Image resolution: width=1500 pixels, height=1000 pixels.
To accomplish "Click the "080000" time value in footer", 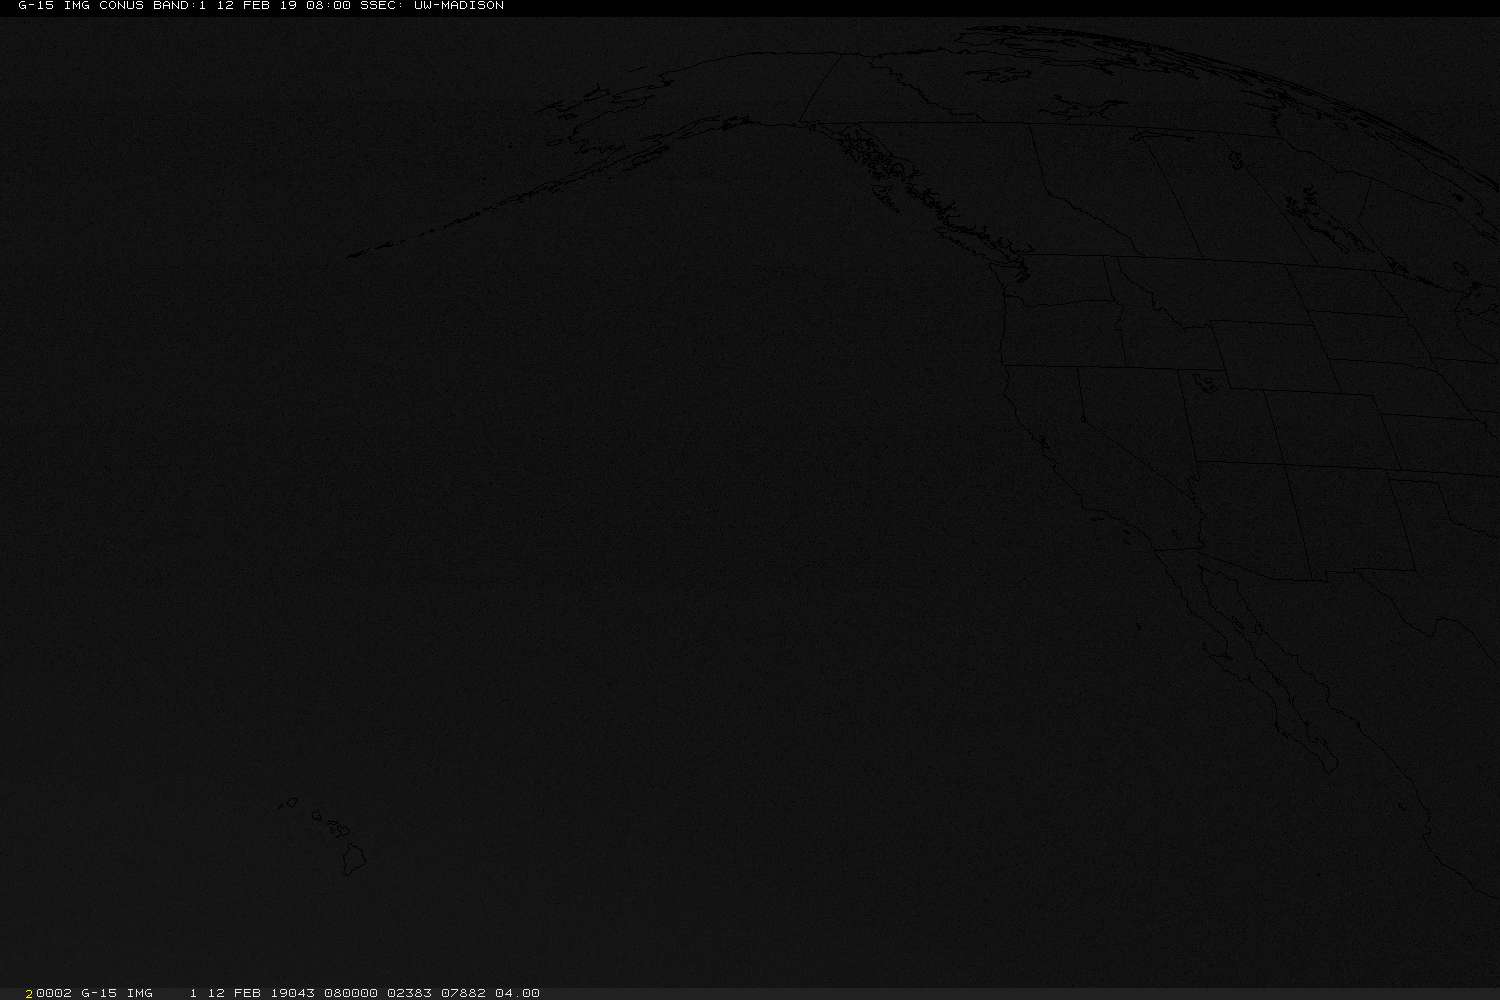I will click(351, 993).
